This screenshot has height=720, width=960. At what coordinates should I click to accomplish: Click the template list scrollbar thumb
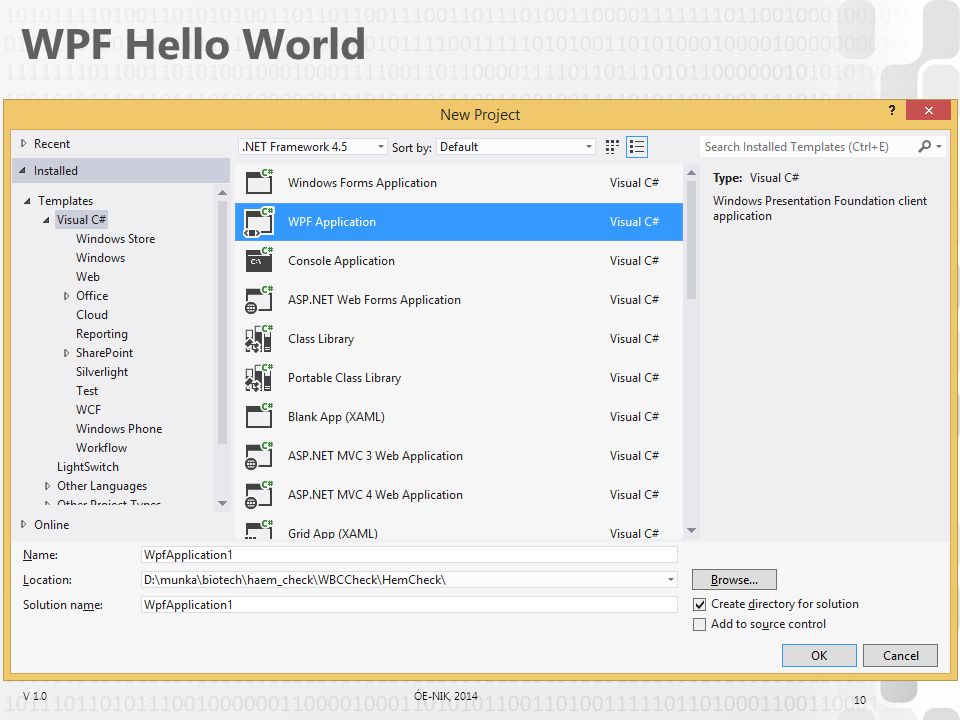pyautogui.click(x=691, y=240)
